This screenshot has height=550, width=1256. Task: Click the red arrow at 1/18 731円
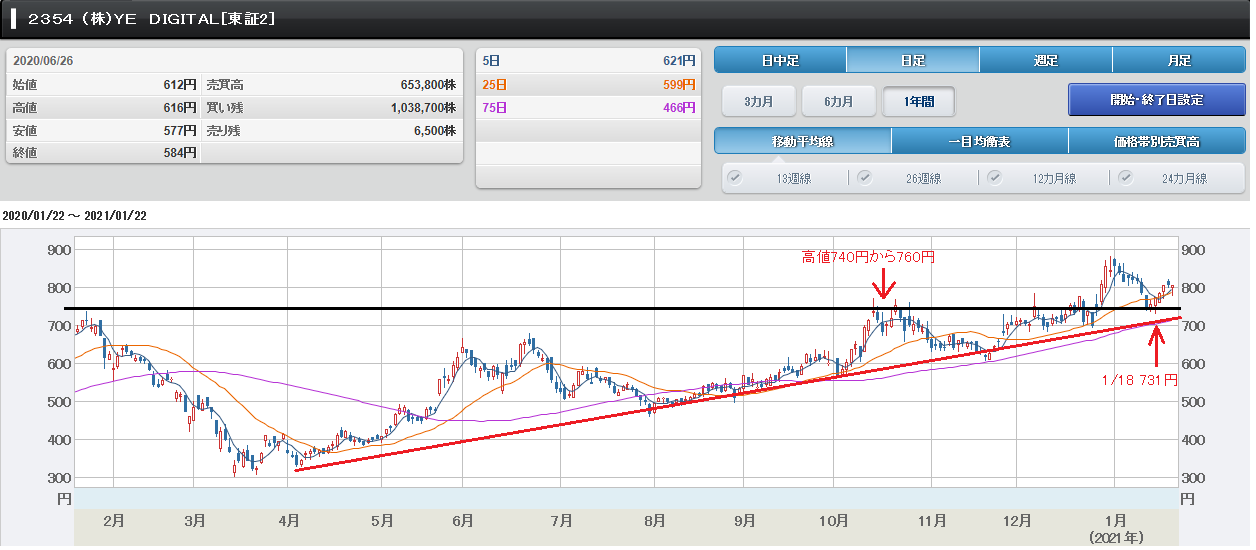click(1157, 347)
